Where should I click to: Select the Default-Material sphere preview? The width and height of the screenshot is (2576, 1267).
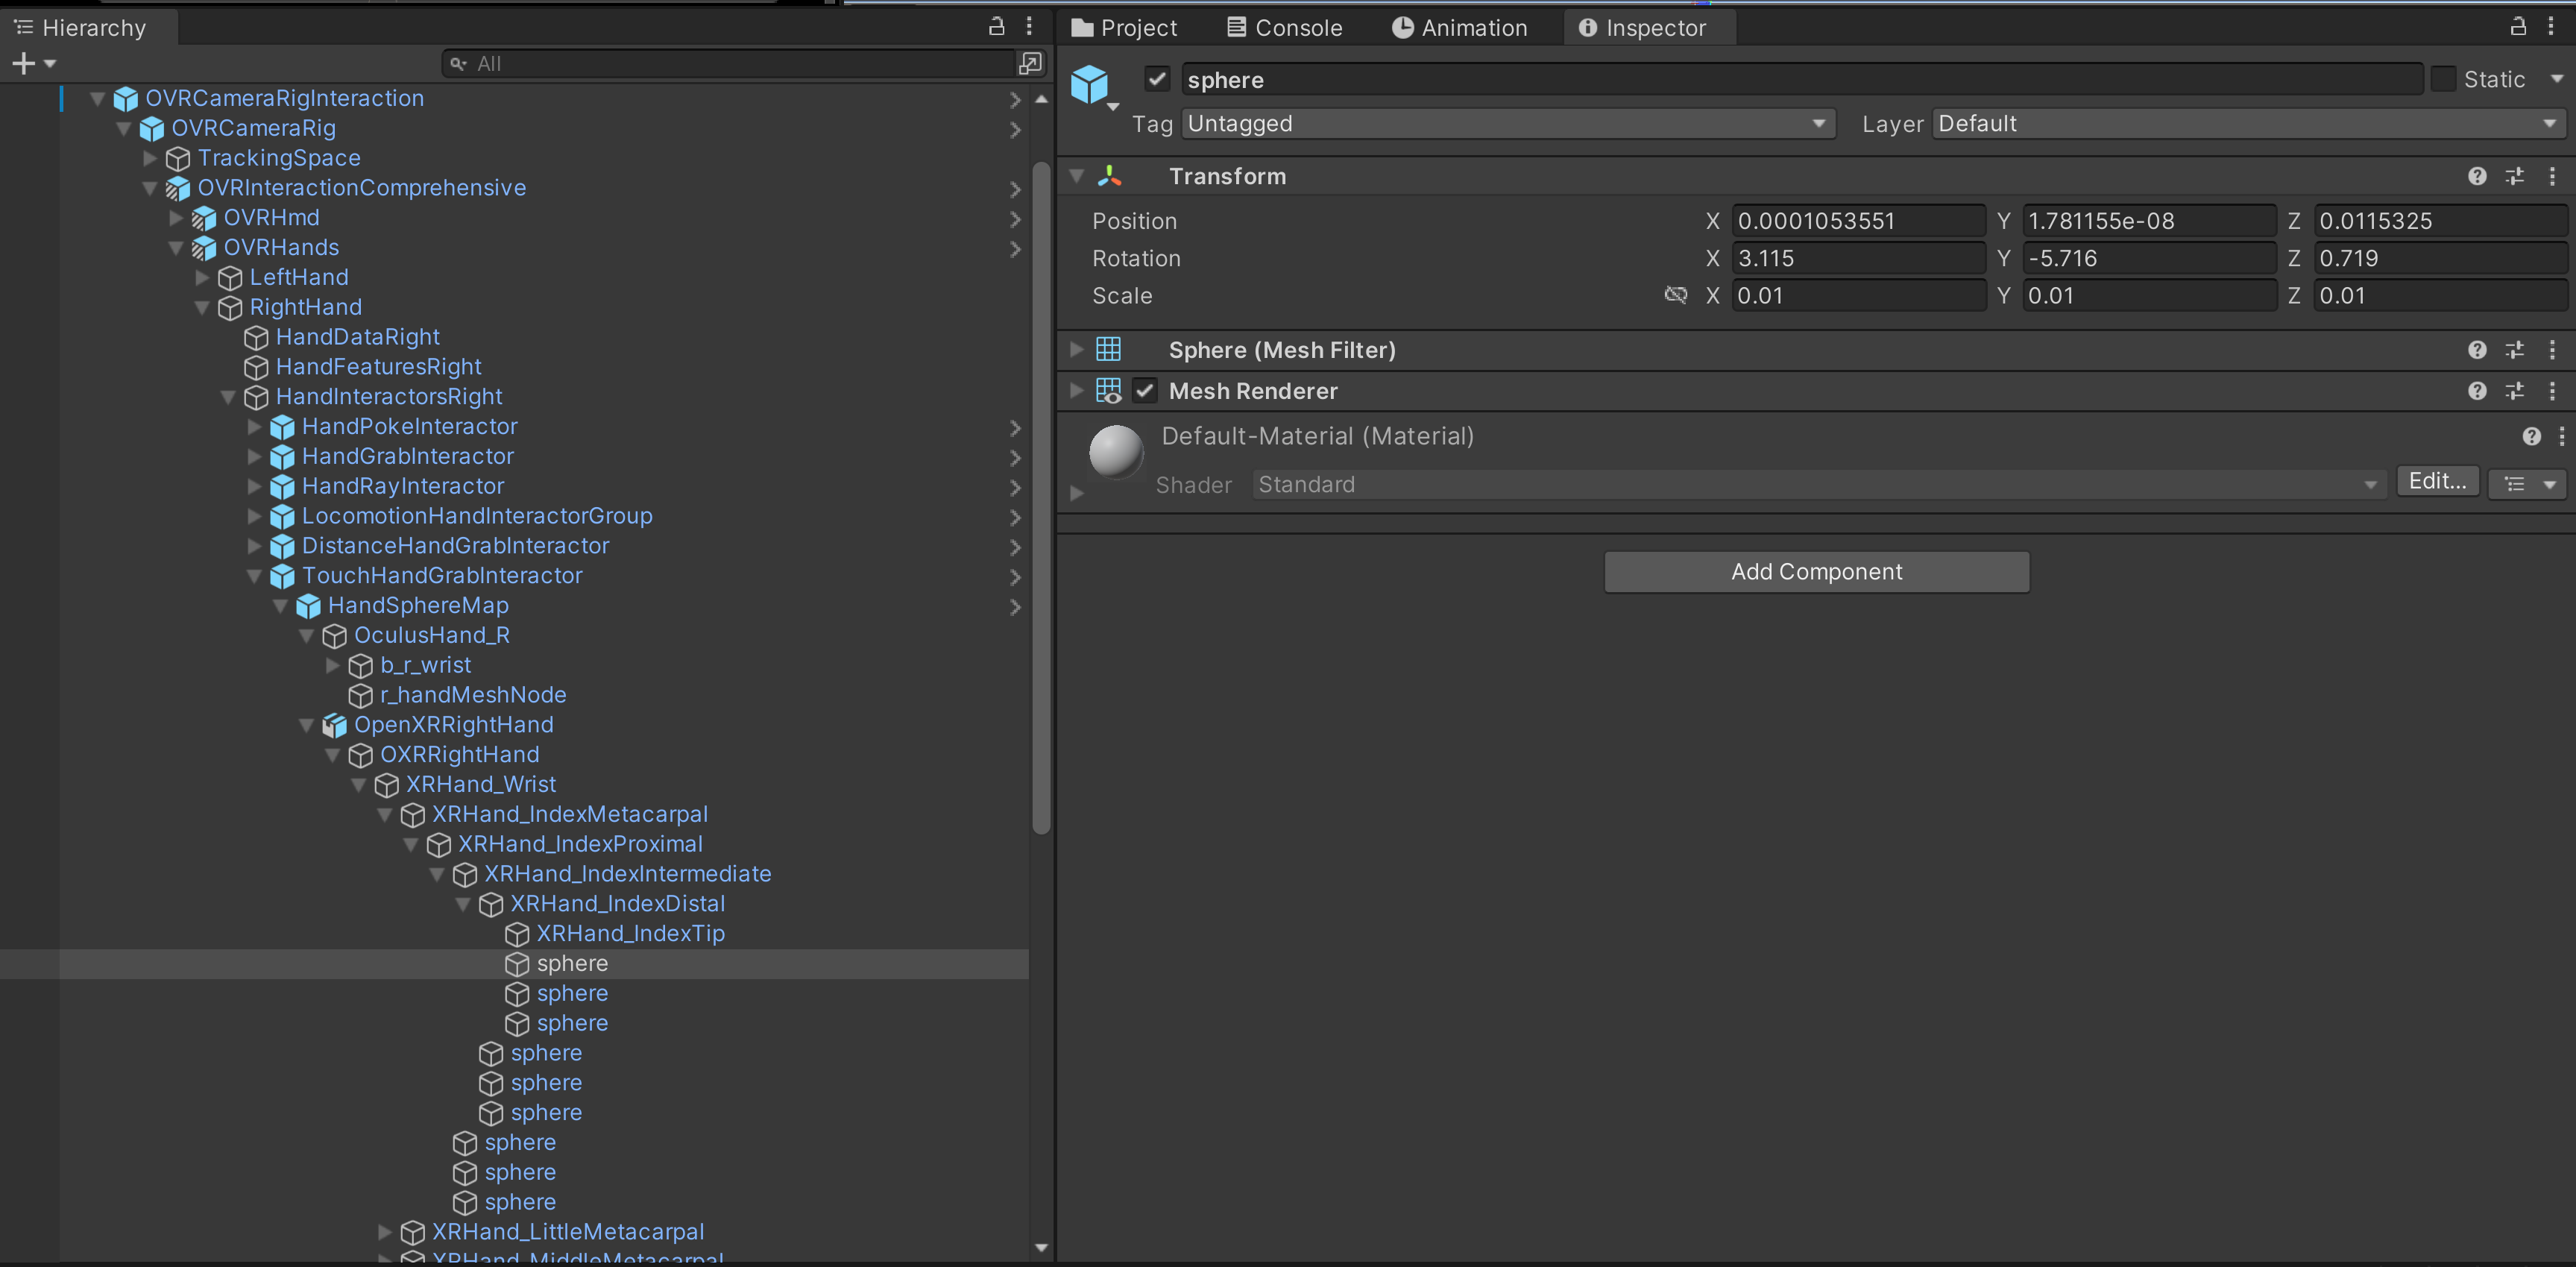[1115, 452]
